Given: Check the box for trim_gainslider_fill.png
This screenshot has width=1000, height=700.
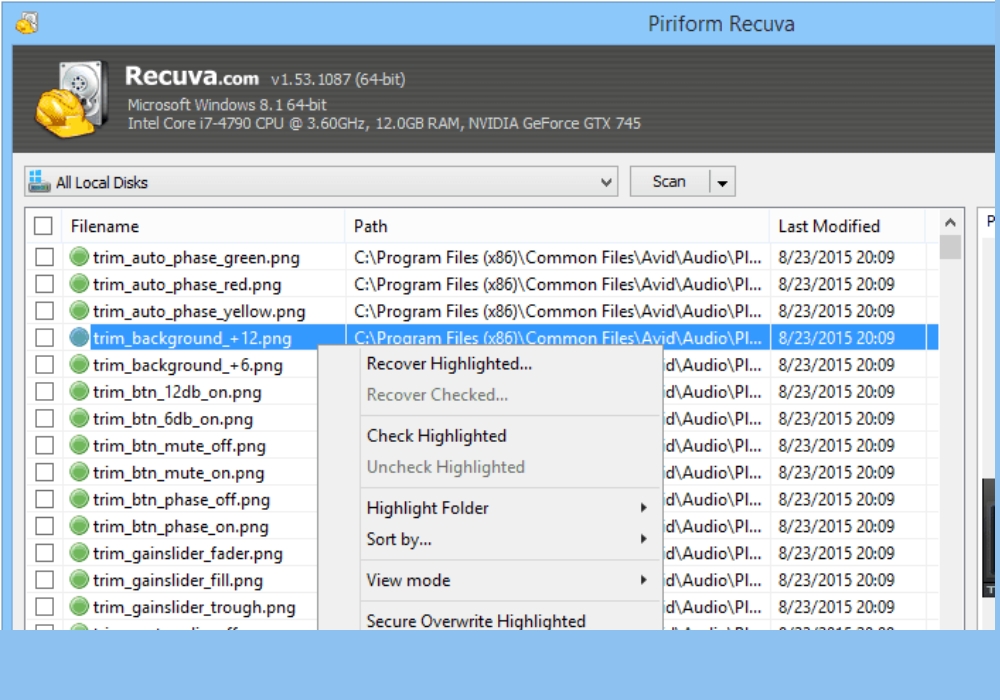Looking at the screenshot, I should coord(45,580).
